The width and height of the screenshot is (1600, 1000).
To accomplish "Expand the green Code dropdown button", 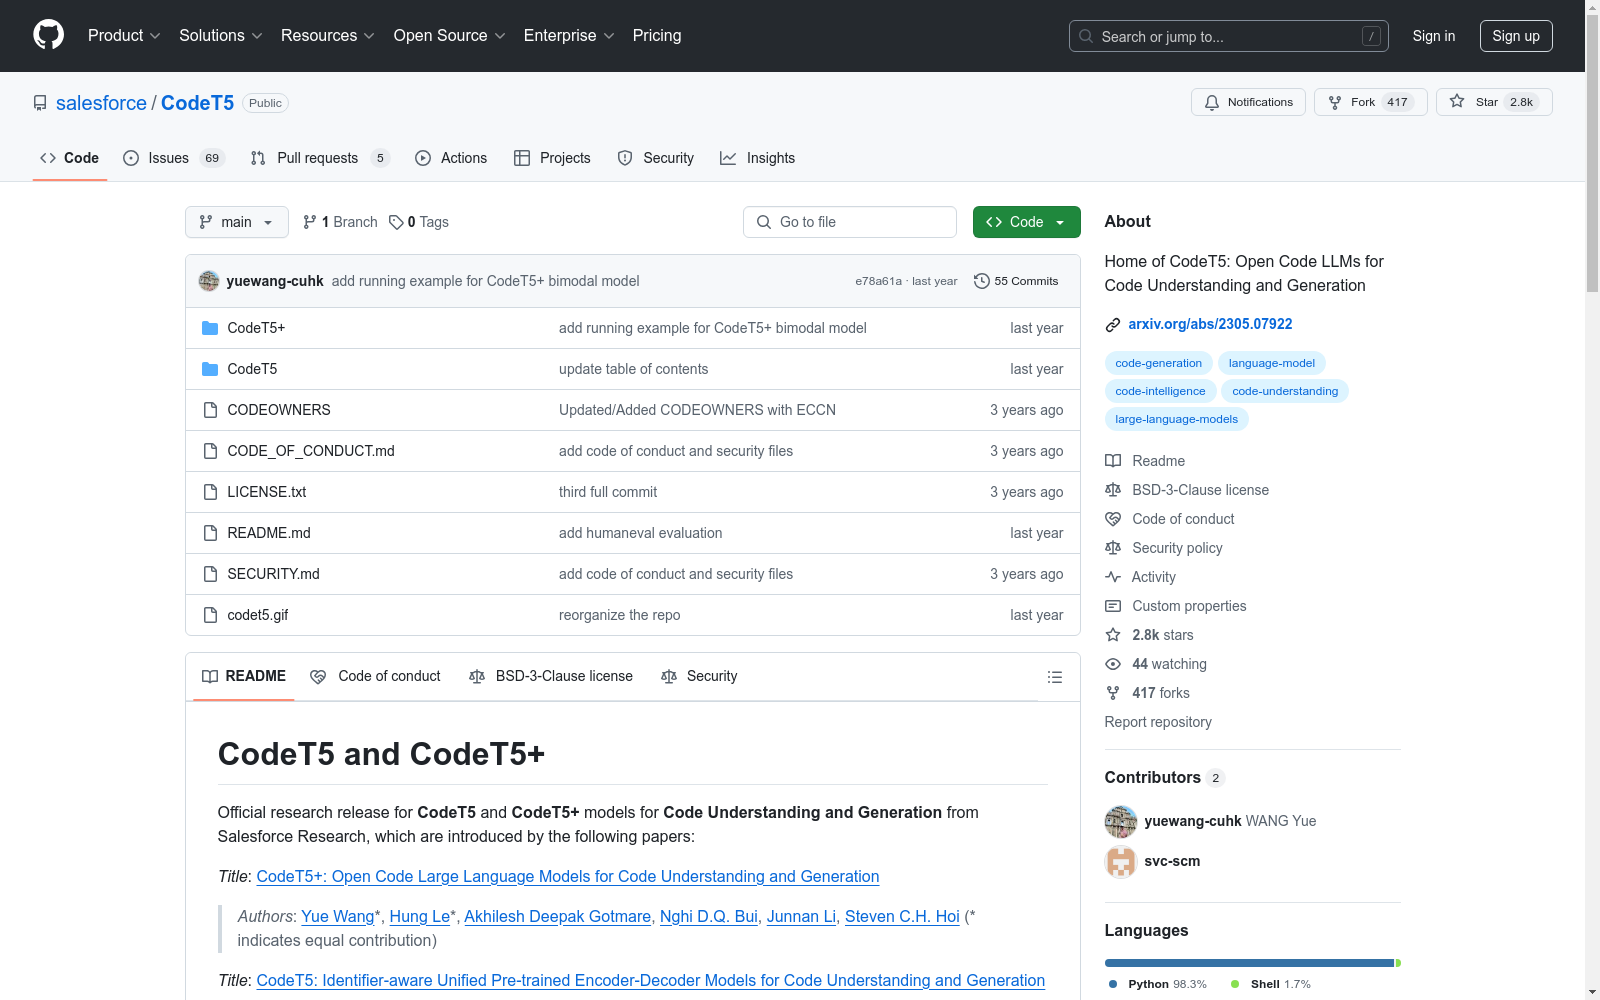I will click(x=1026, y=222).
